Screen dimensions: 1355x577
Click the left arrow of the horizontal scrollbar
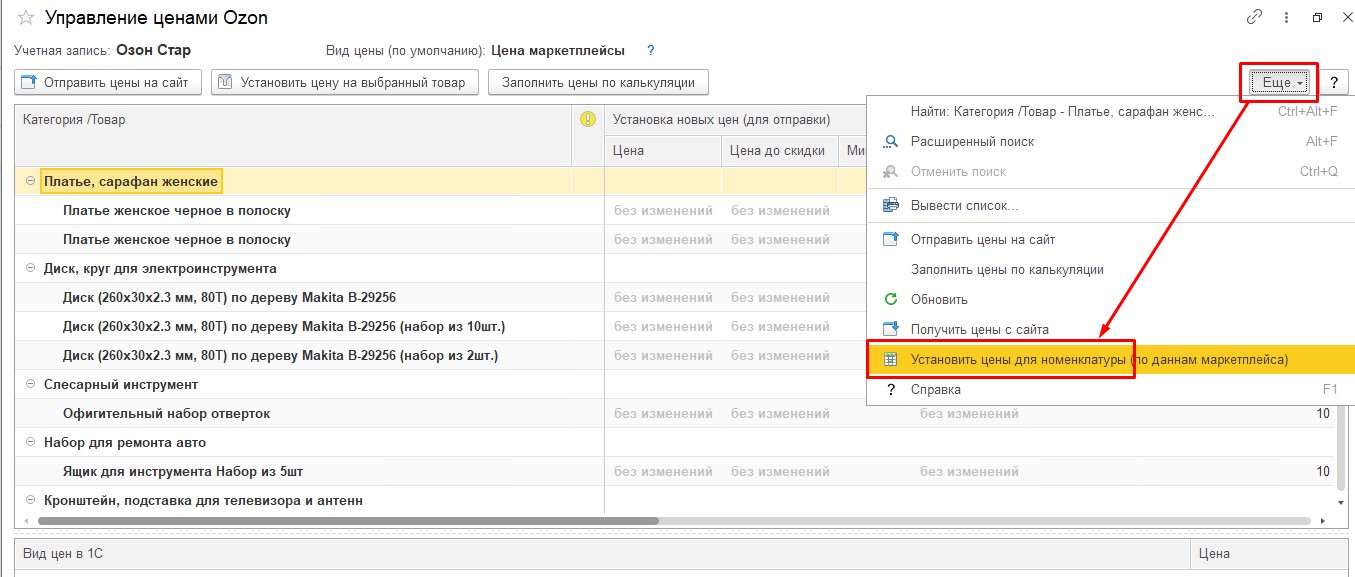[24, 521]
